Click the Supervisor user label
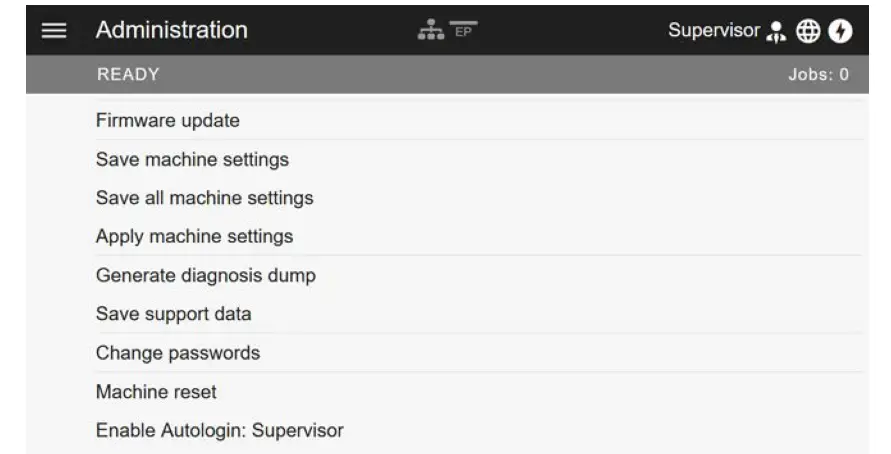Viewport: 891px width, 454px height. [x=713, y=31]
